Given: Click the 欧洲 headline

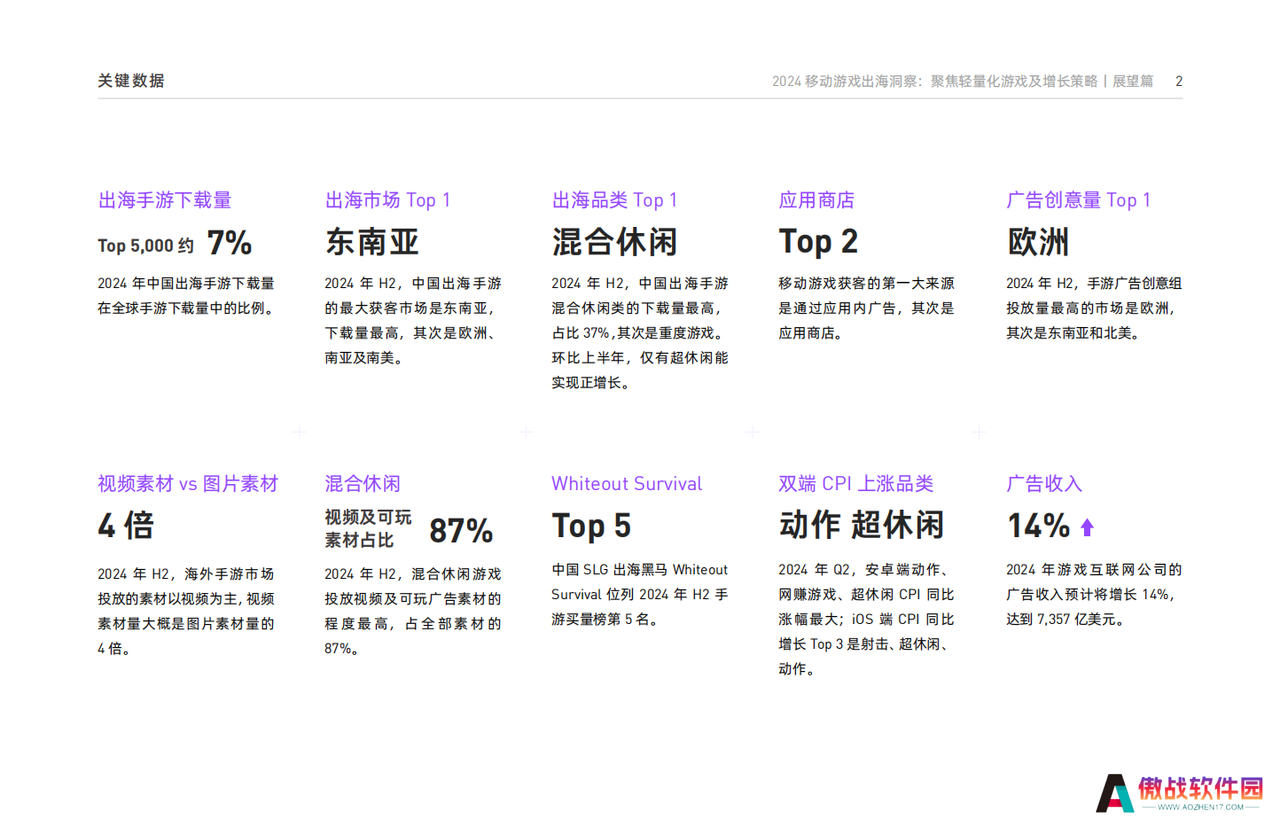Looking at the screenshot, I should click(x=1038, y=242).
